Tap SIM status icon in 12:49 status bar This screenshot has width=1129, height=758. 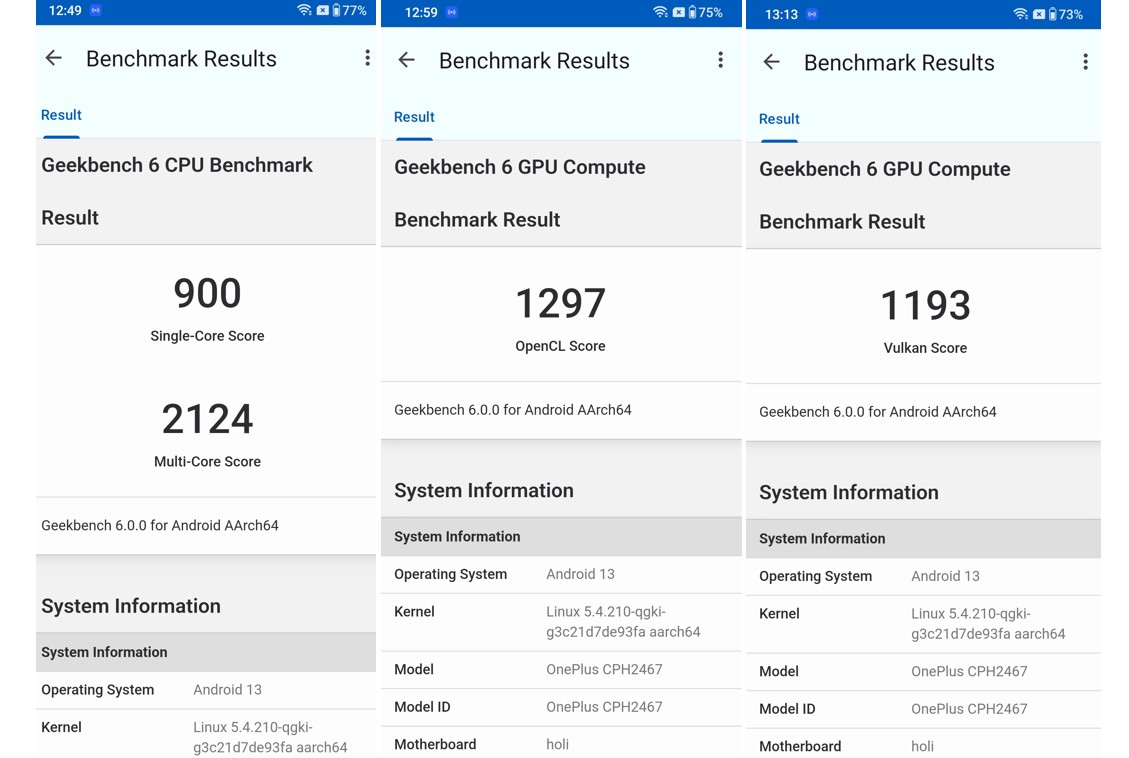coord(323,10)
